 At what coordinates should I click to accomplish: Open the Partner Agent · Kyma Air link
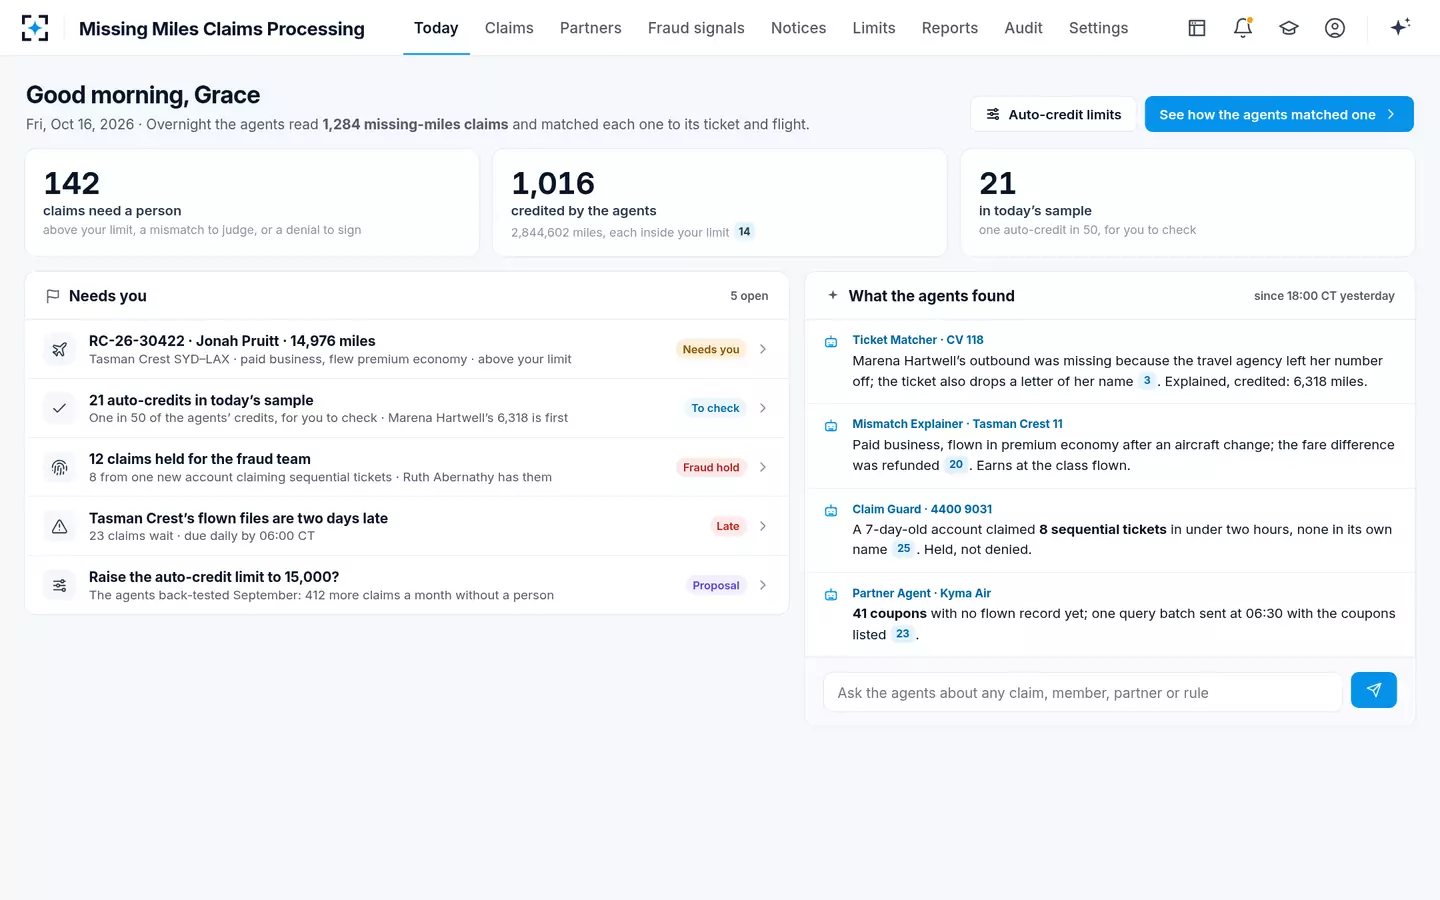pyautogui.click(x=922, y=593)
